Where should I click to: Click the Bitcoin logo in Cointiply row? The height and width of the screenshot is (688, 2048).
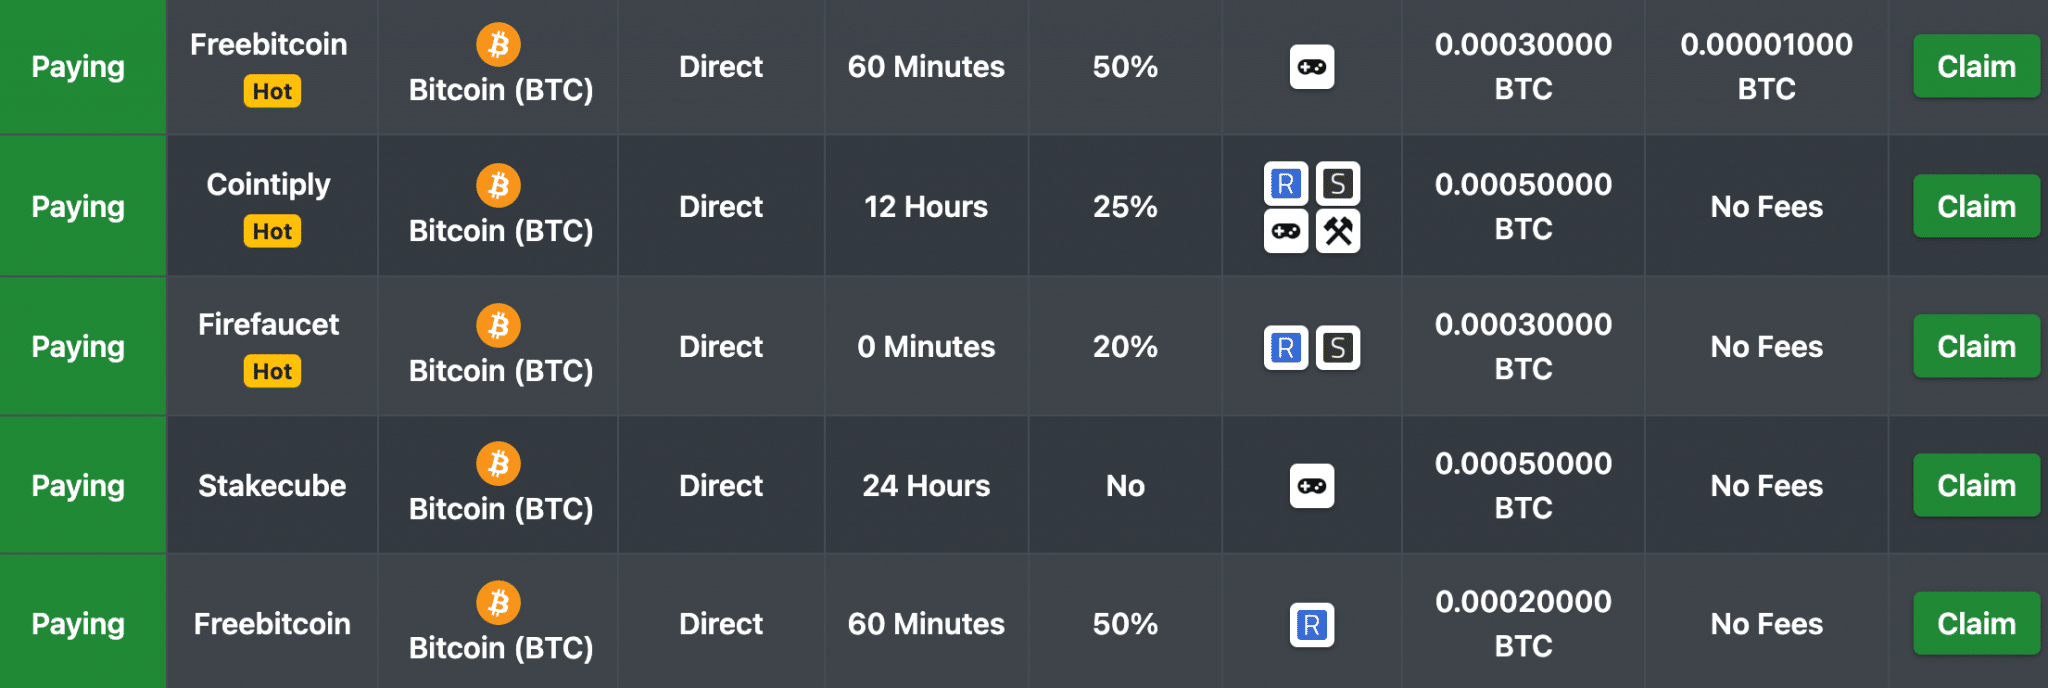click(498, 185)
